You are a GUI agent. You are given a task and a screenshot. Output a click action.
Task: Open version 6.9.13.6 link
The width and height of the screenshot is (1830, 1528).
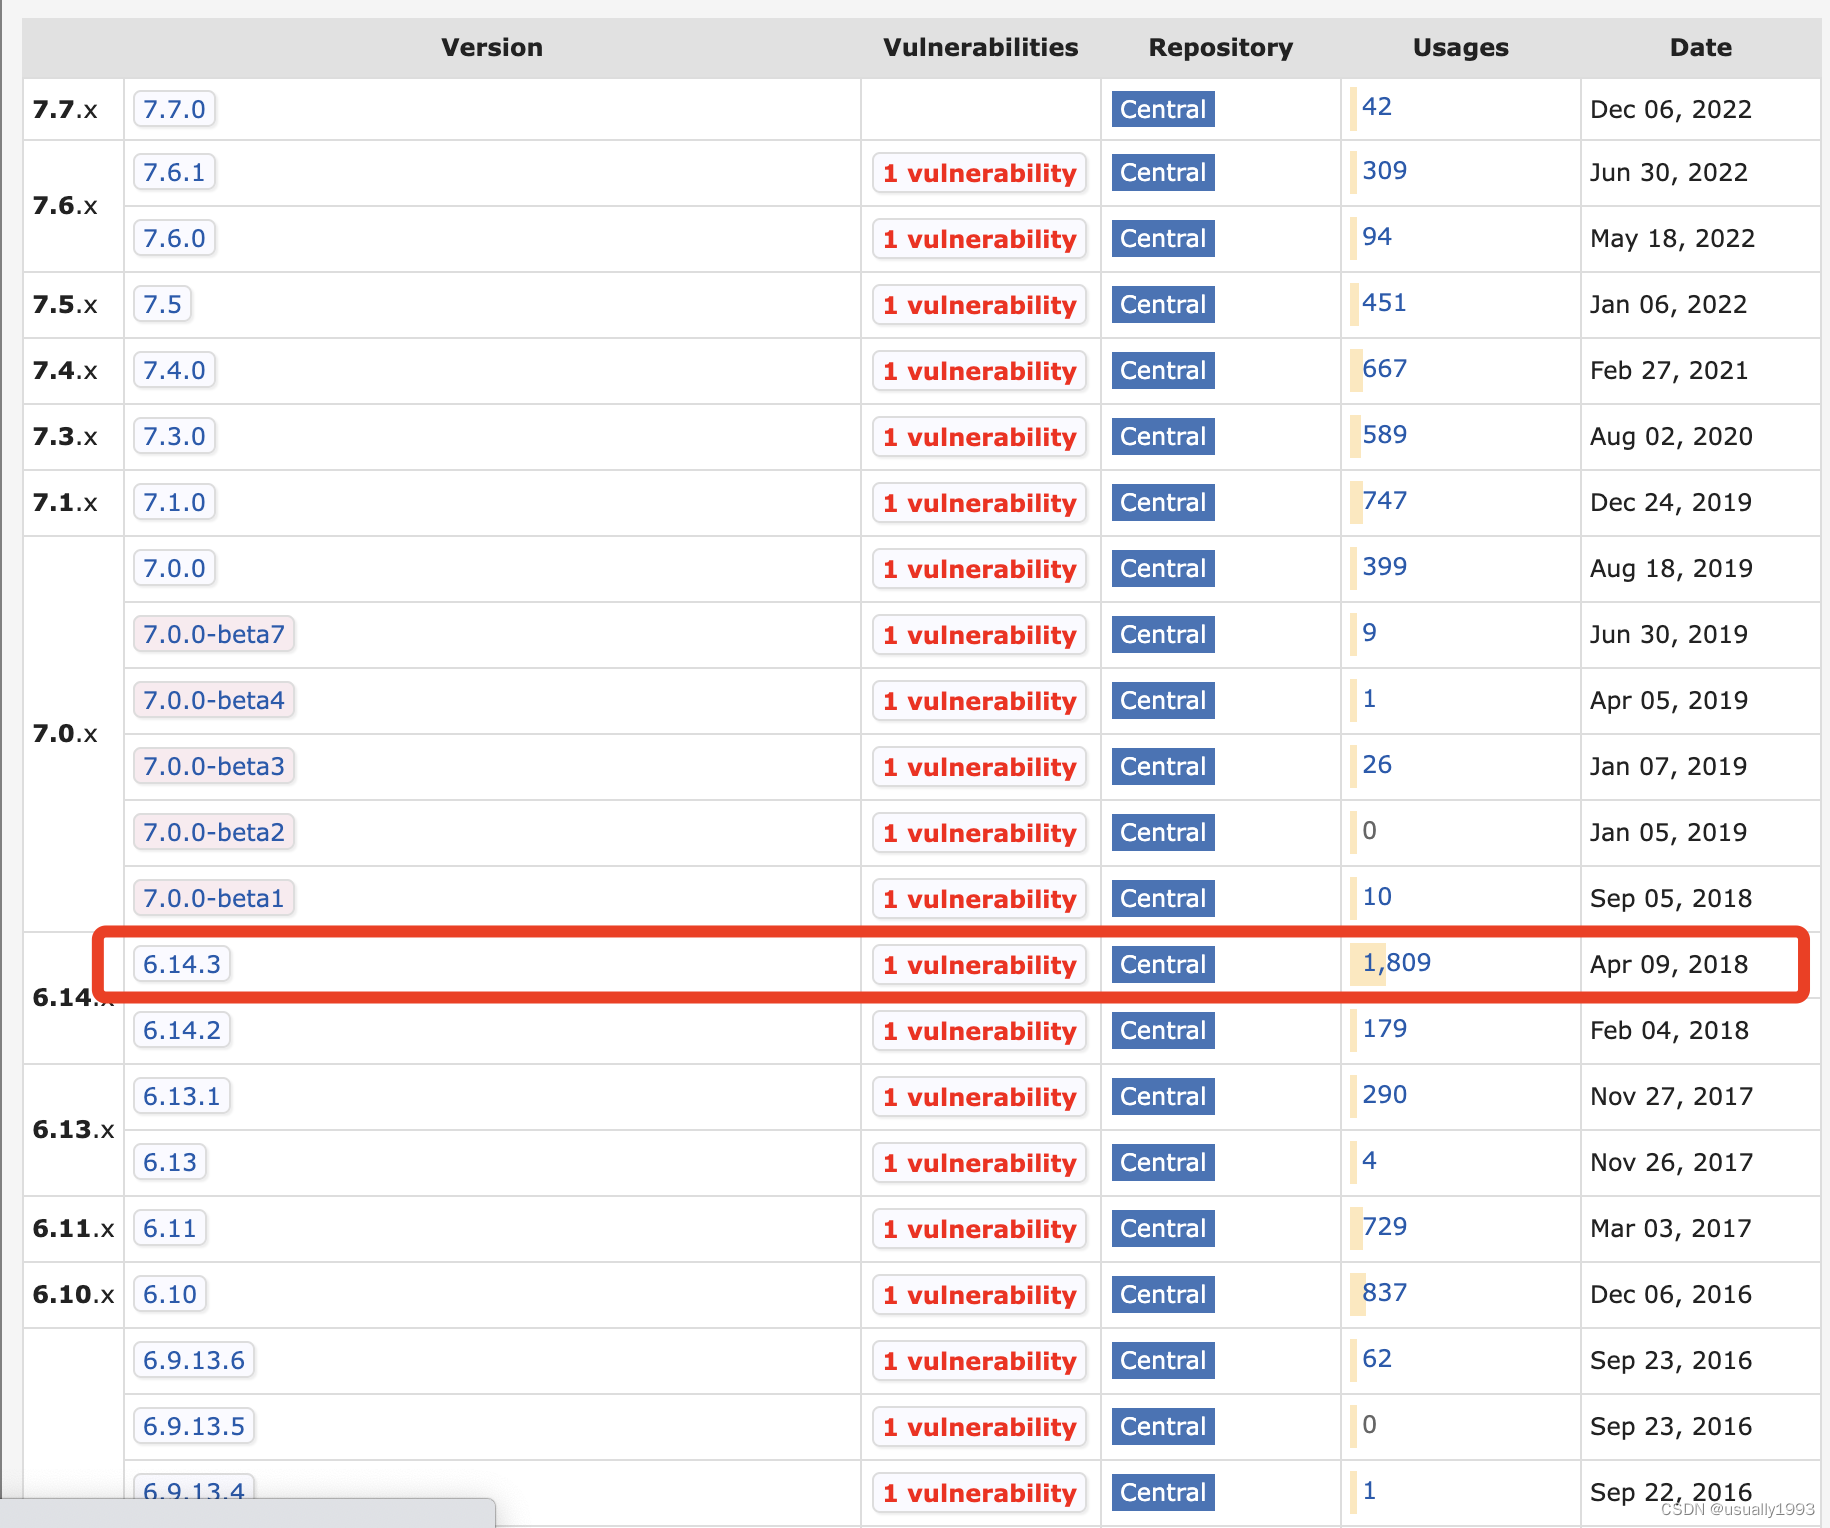[194, 1360]
